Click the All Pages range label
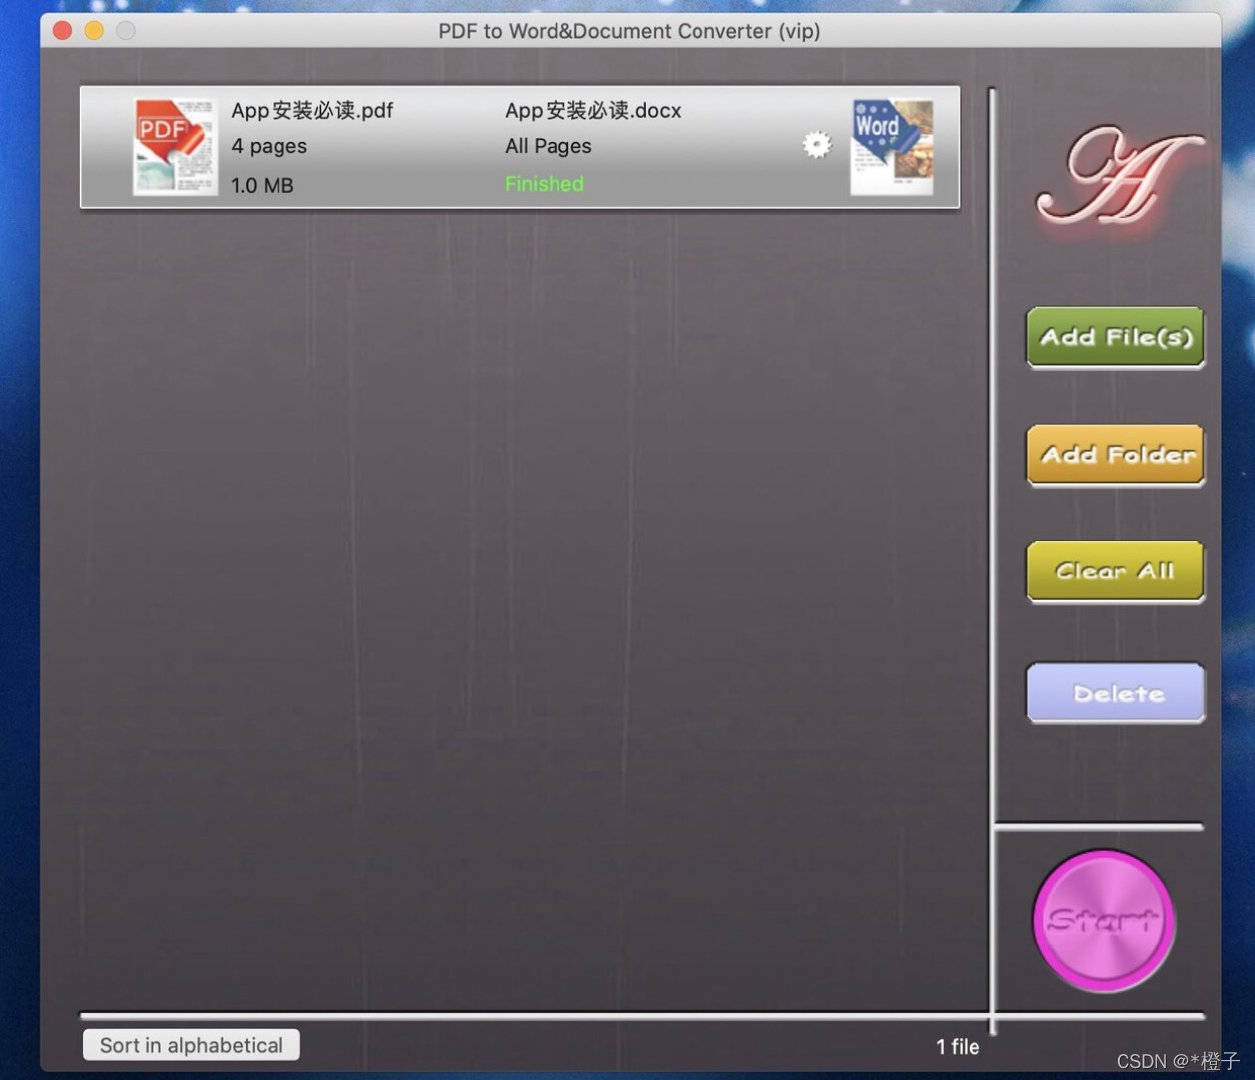 pos(548,146)
